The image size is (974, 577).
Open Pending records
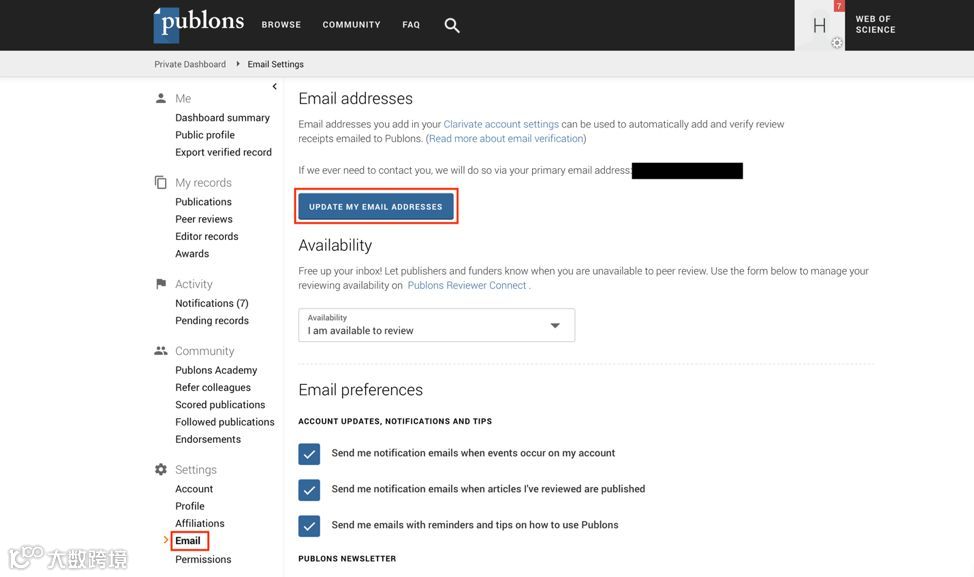212,320
